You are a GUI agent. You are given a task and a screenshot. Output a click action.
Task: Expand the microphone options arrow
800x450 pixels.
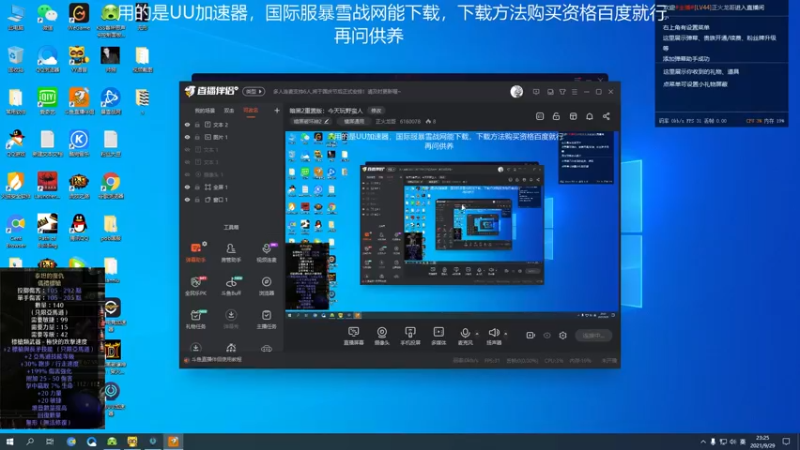tap(477, 334)
